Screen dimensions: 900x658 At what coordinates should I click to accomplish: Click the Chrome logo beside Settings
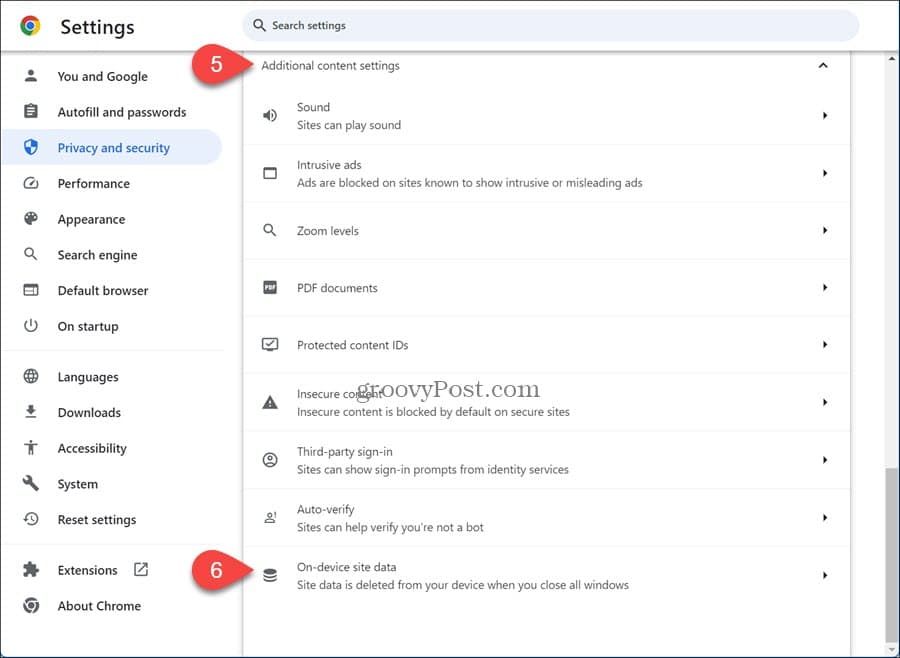(30, 26)
